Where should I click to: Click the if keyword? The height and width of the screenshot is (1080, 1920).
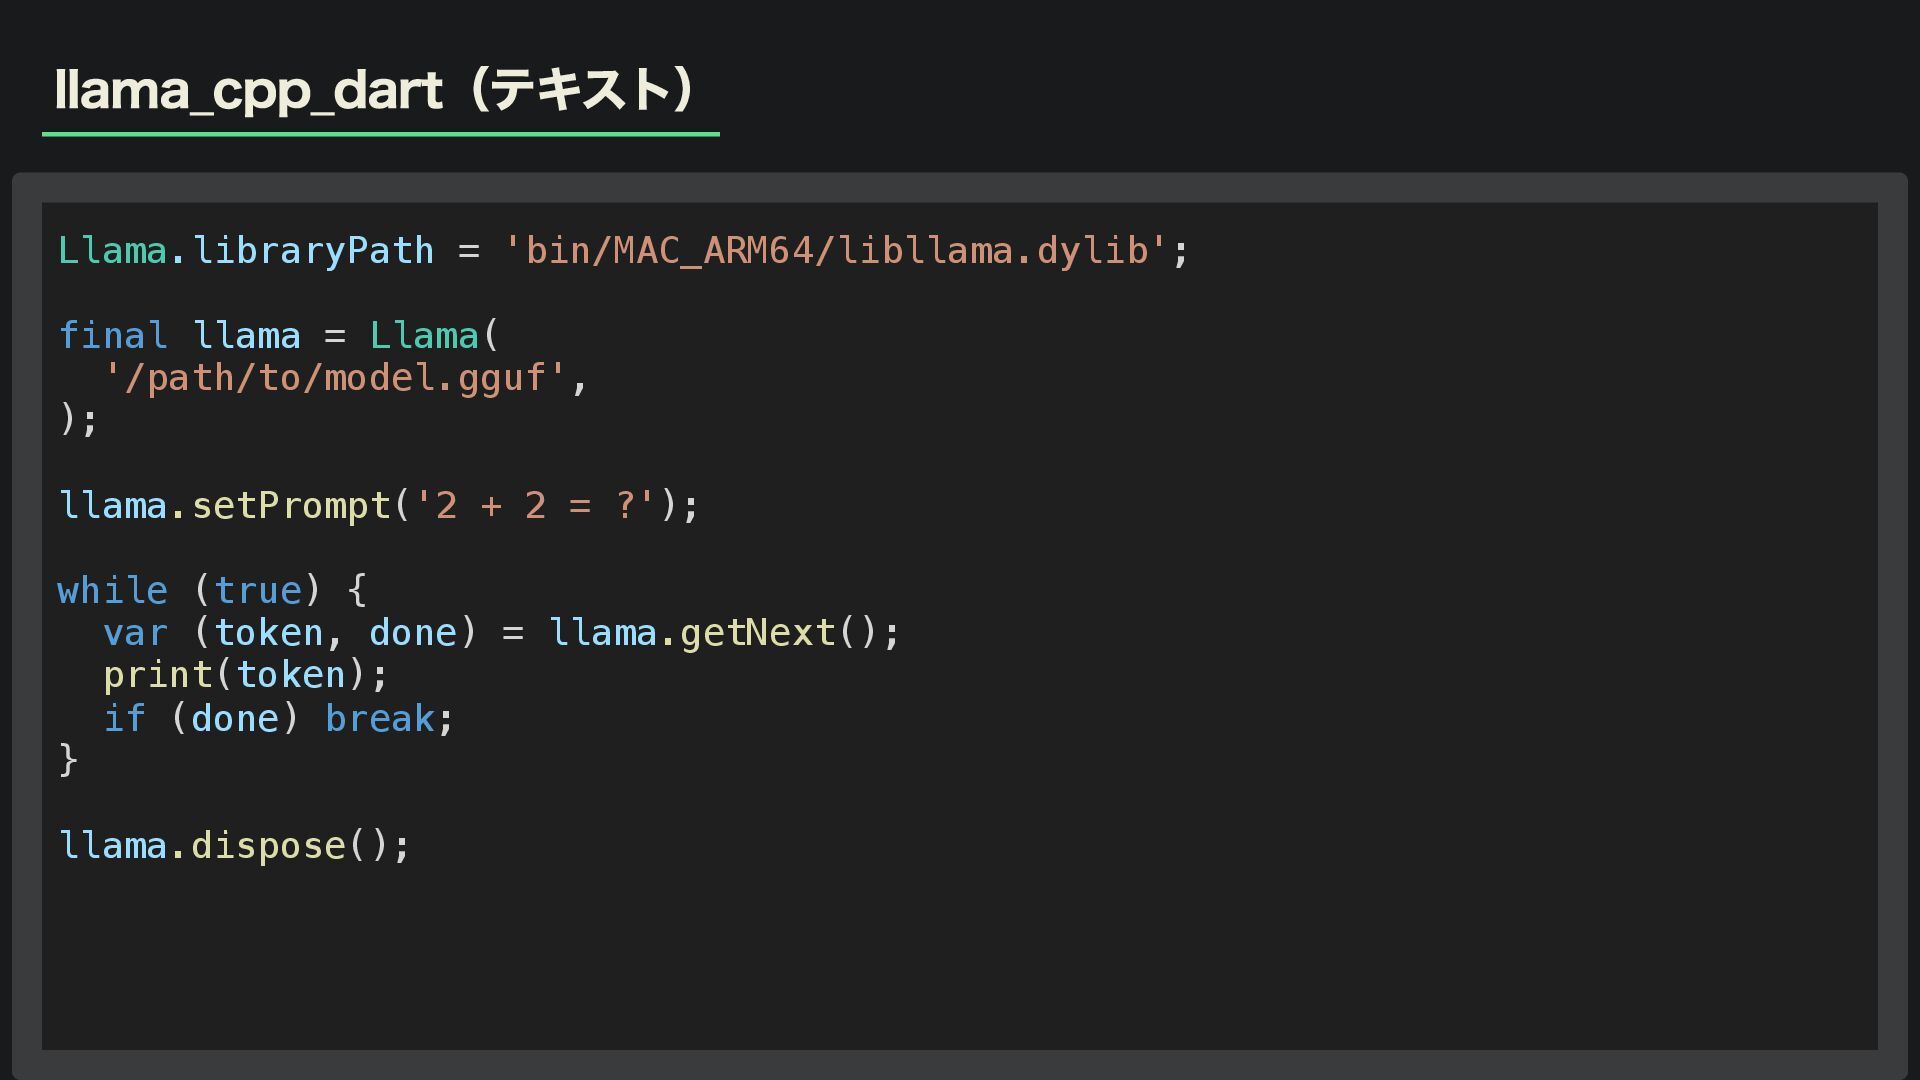pyautogui.click(x=124, y=719)
